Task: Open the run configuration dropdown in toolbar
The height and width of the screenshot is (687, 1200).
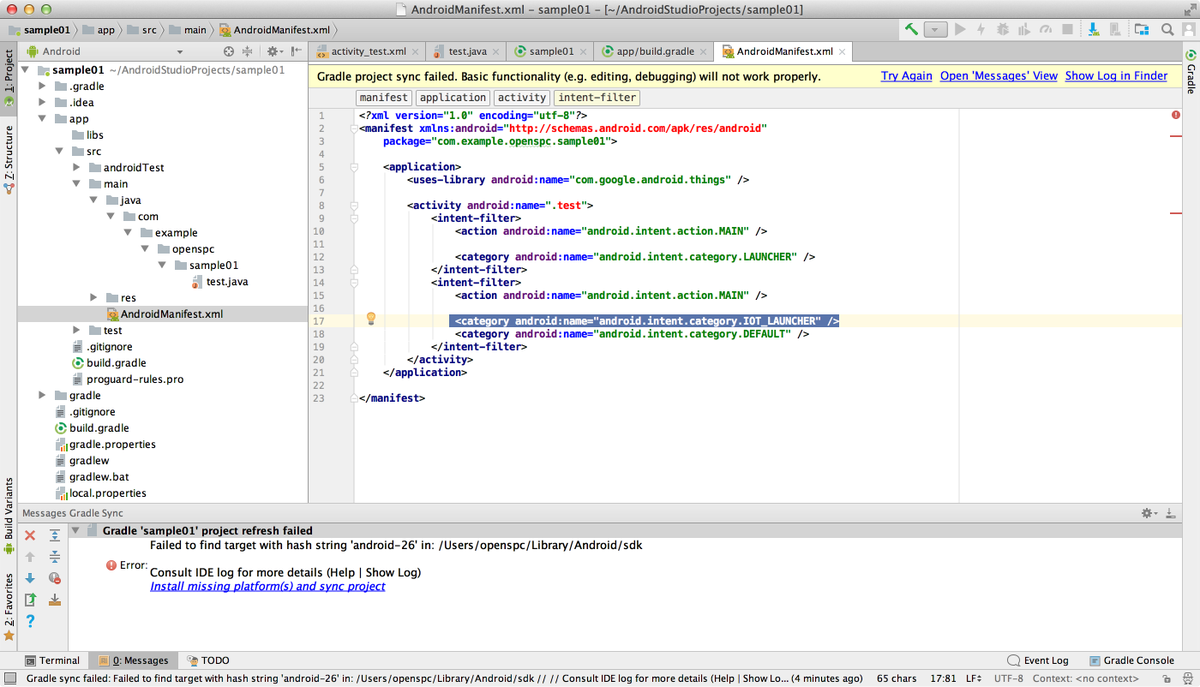Action: tap(935, 30)
